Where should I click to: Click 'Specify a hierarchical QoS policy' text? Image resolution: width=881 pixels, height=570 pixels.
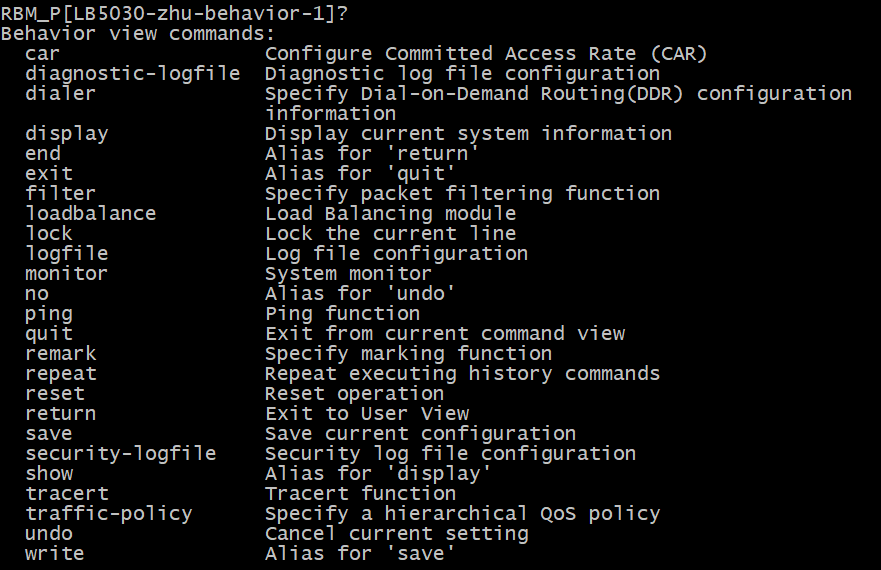click(462, 514)
